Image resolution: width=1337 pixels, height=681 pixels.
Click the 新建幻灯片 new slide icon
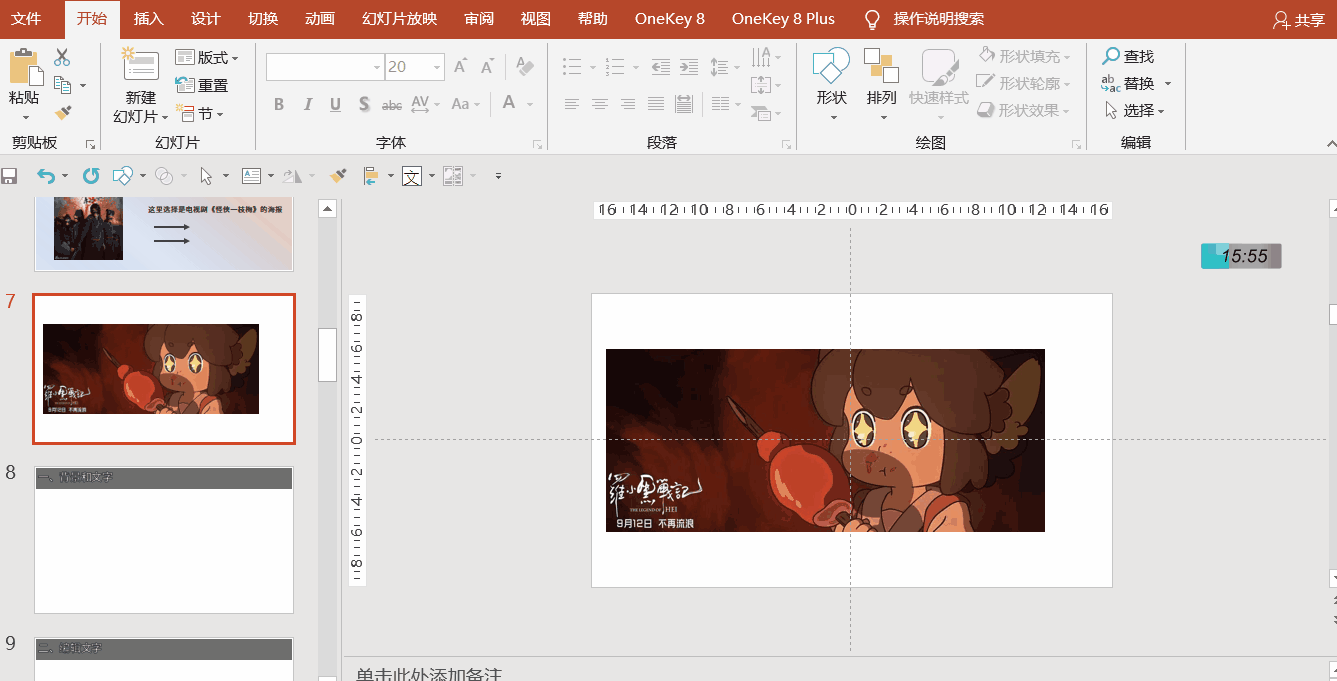click(x=141, y=65)
